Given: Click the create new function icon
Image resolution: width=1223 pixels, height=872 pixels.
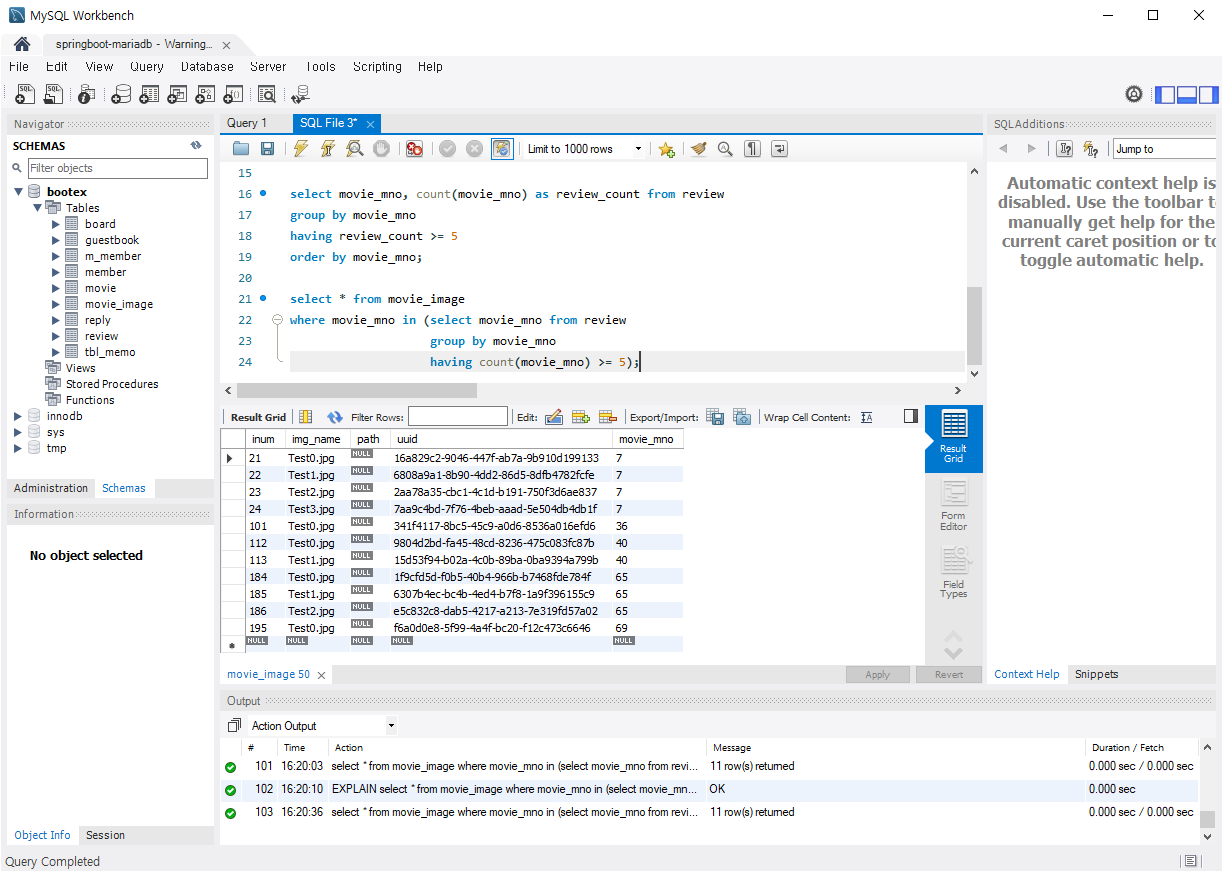Looking at the screenshot, I should 233,94.
